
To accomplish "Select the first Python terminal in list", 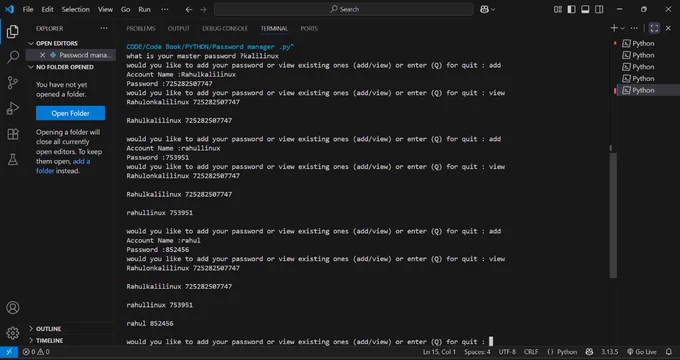I will click(x=638, y=43).
